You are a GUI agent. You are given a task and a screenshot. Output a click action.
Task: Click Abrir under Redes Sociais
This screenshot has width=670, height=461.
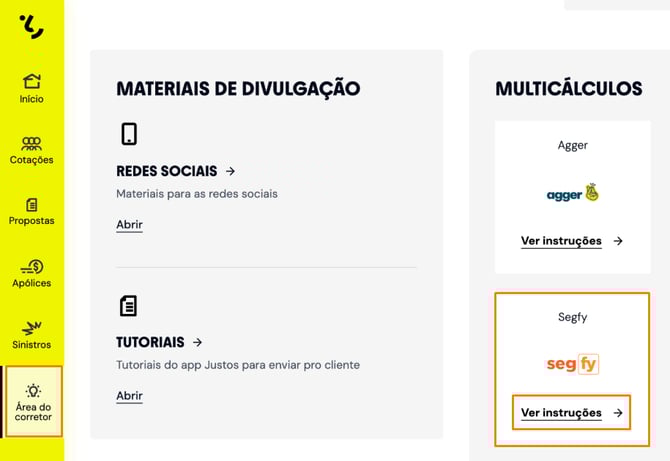pos(129,225)
